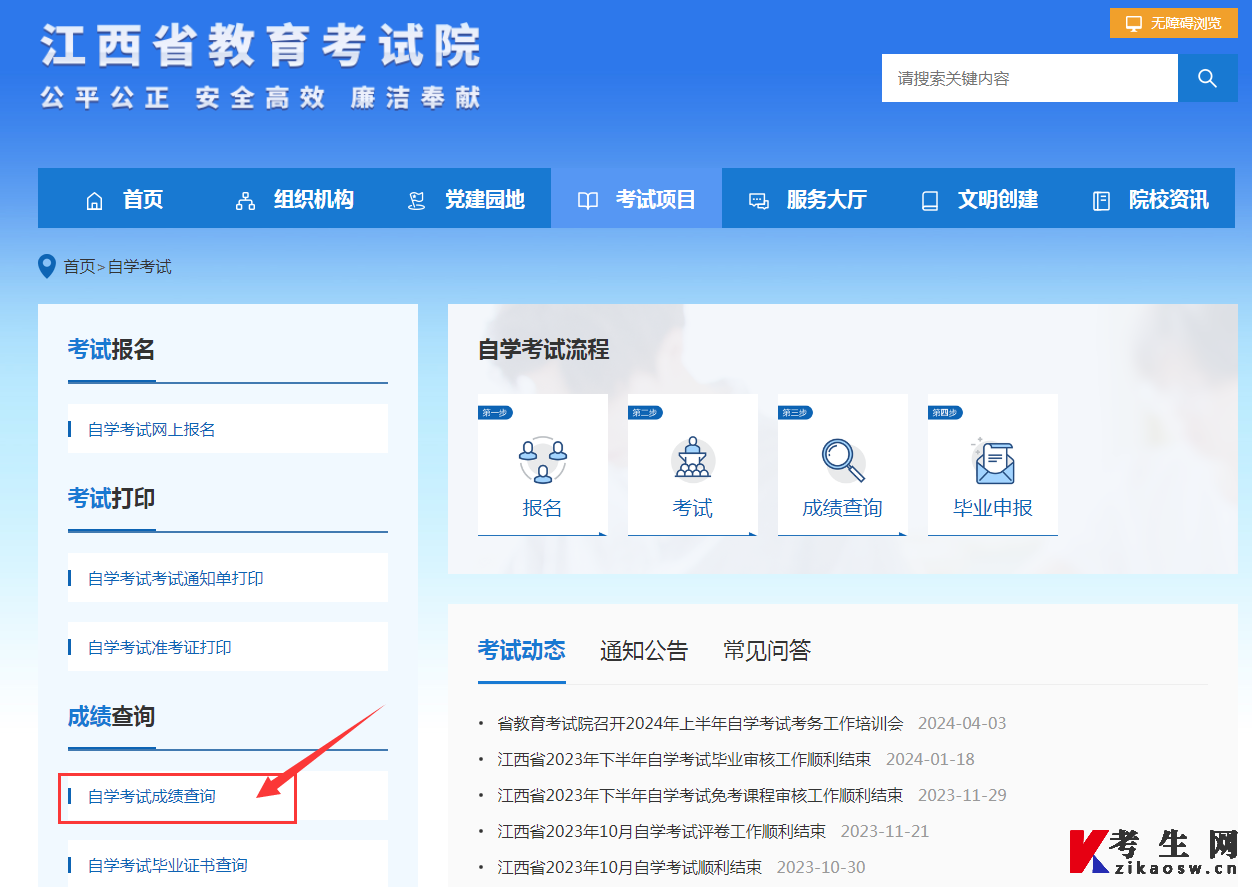Click the book icon beside 考试项目
This screenshot has width=1252, height=887.
click(x=588, y=198)
